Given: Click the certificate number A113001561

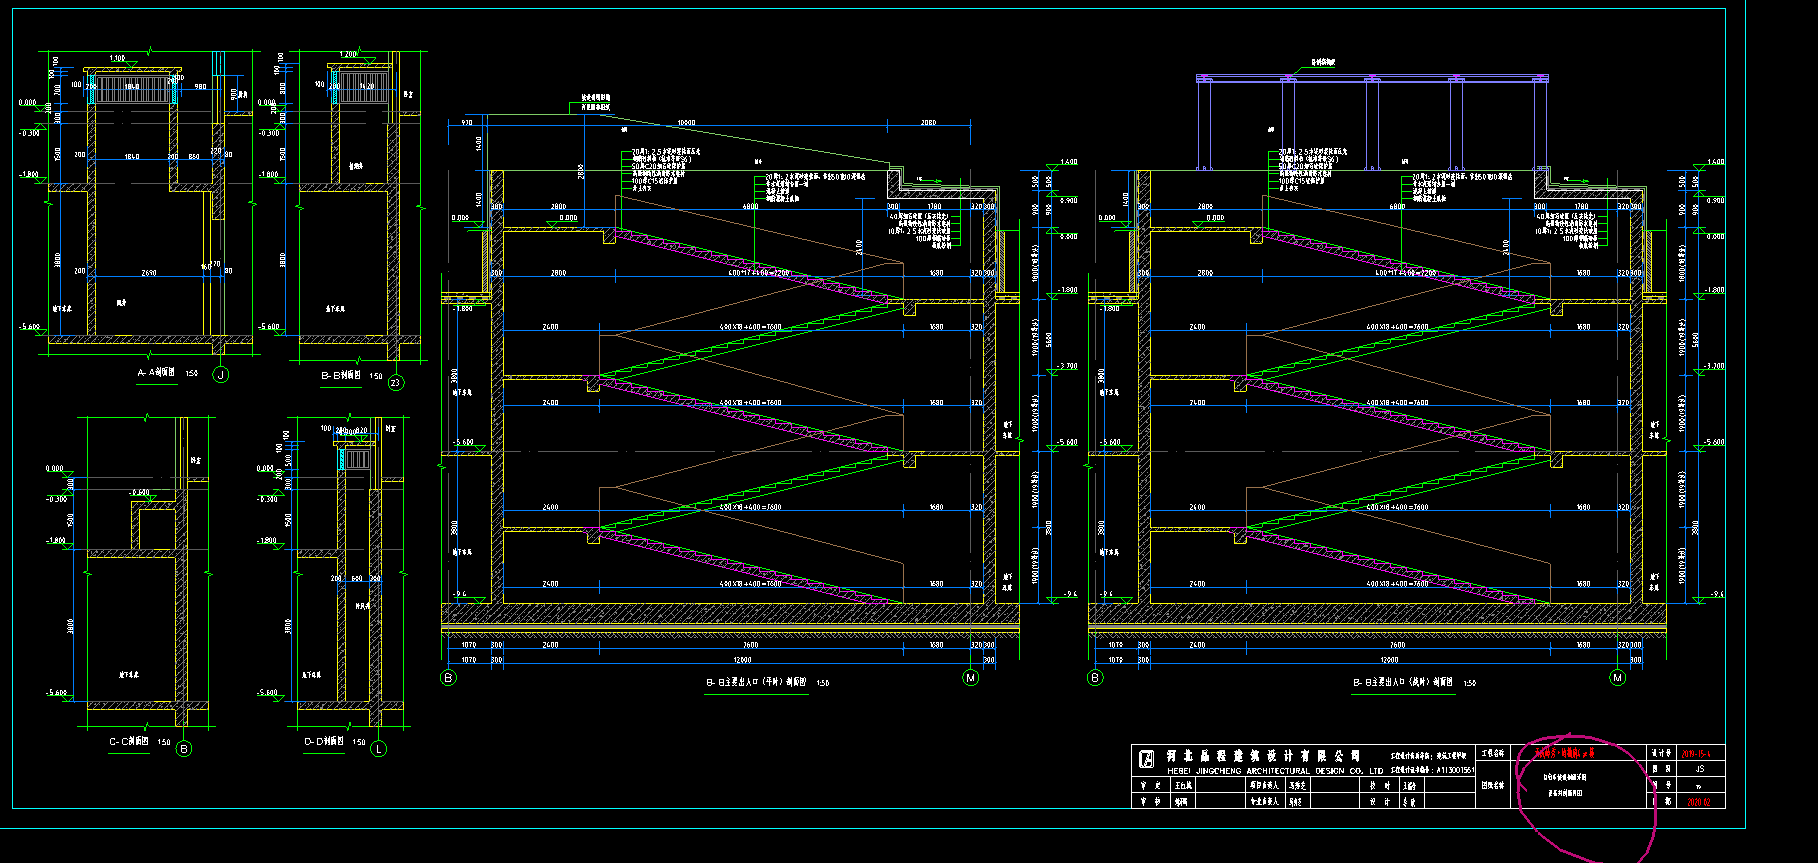Looking at the screenshot, I should (1455, 771).
